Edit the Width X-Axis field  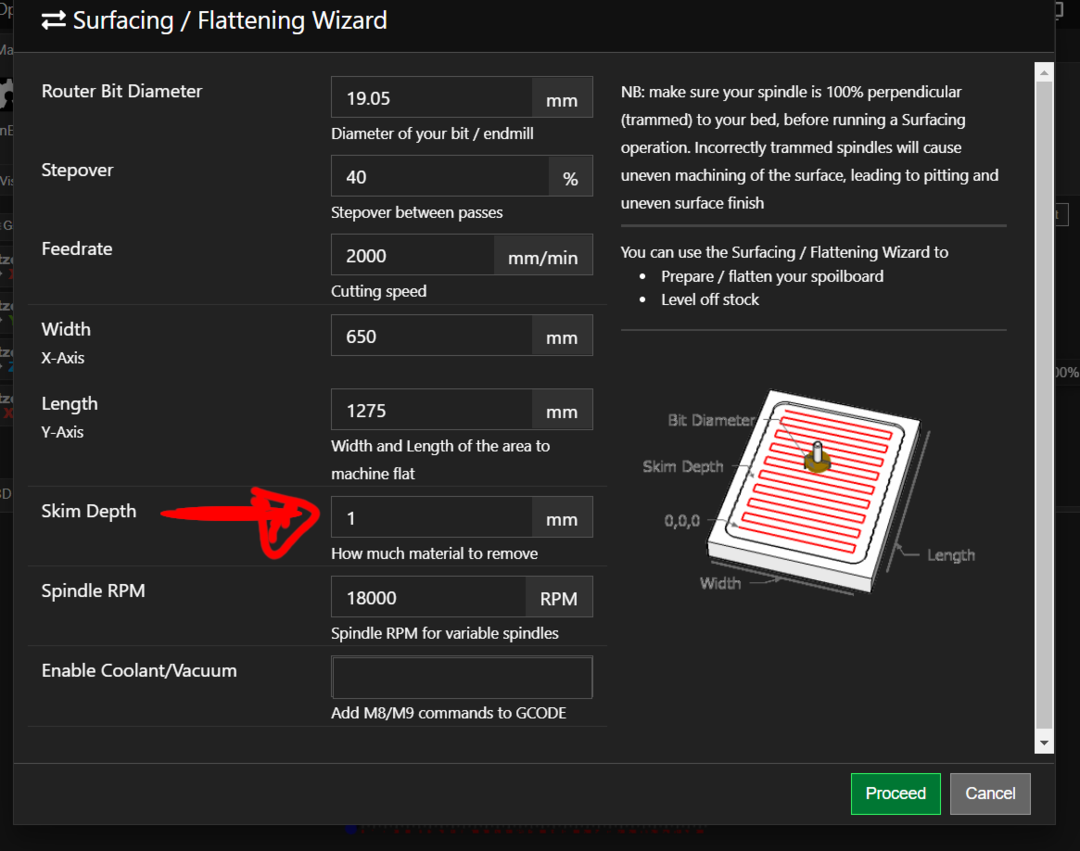pyautogui.click(x=431, y=336)
